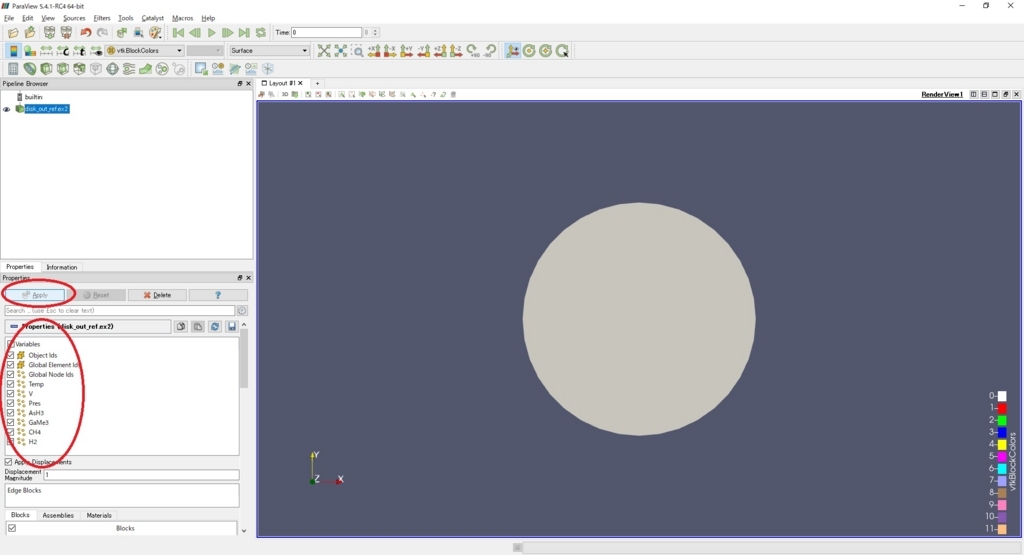Click the Connect to server icon
This screenshot has height=555, width=1024.
[50, 33]
